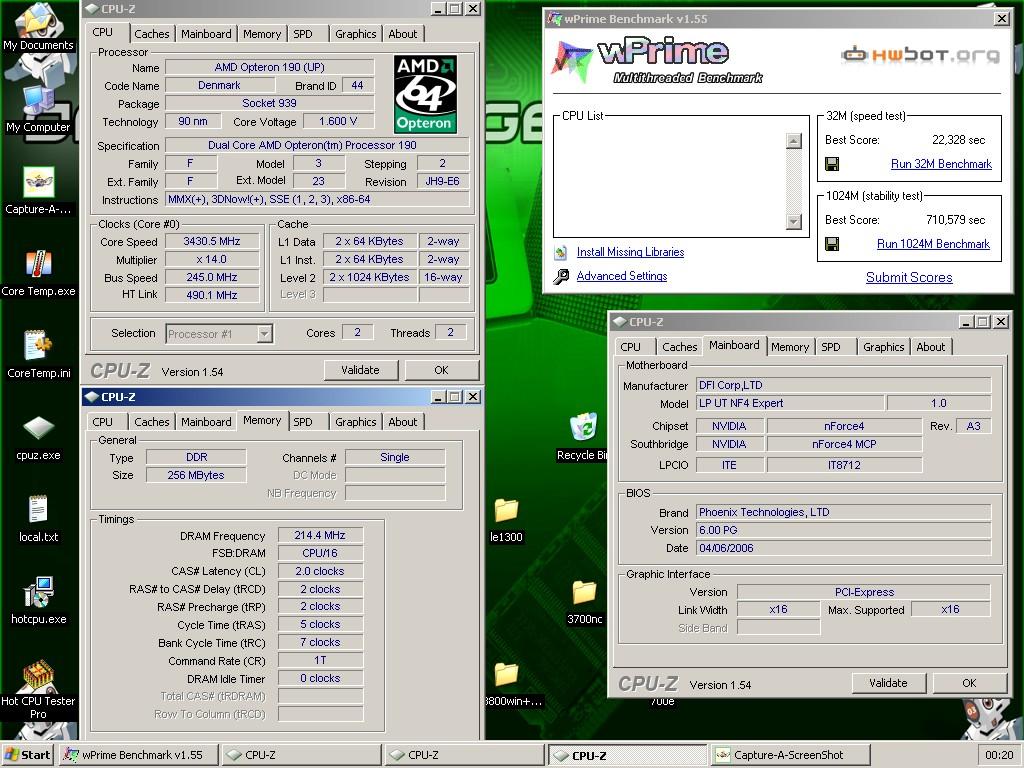Click the DRAM Frequency 214.4 MHz field
This screenshot has width=1024, height=768.
[x=320, y=536]
